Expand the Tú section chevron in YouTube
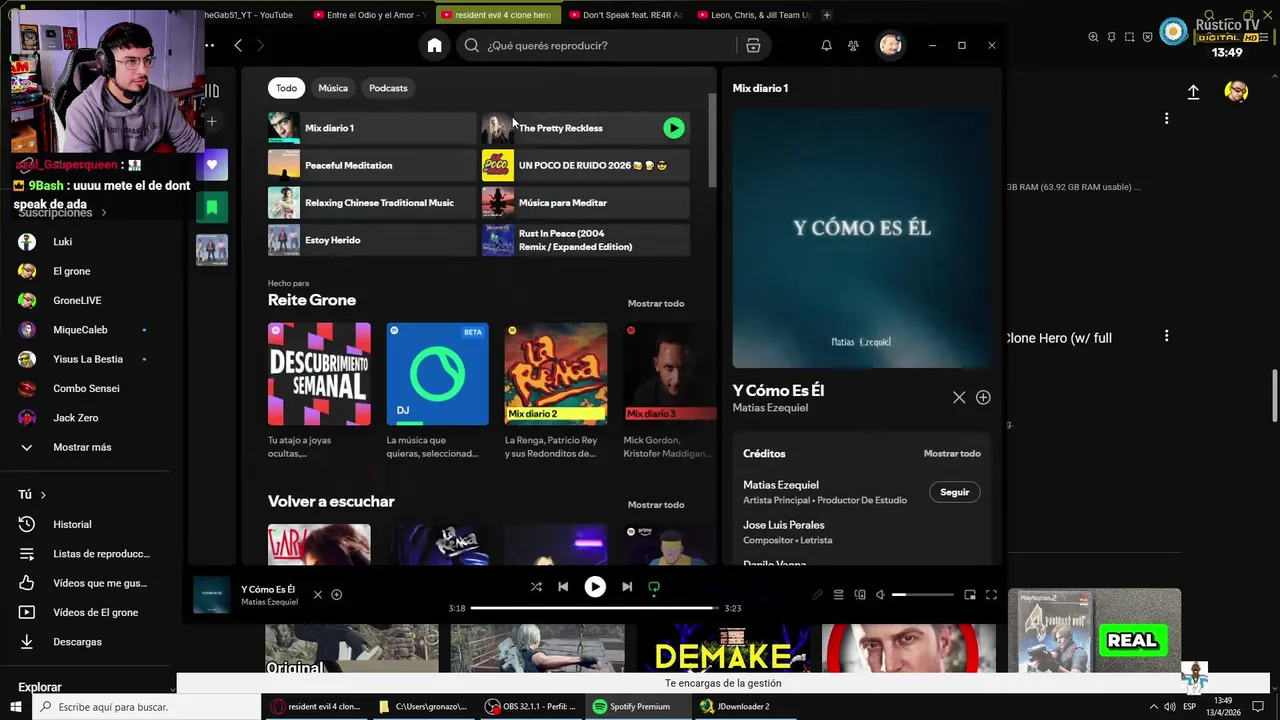 pos(43,495)
